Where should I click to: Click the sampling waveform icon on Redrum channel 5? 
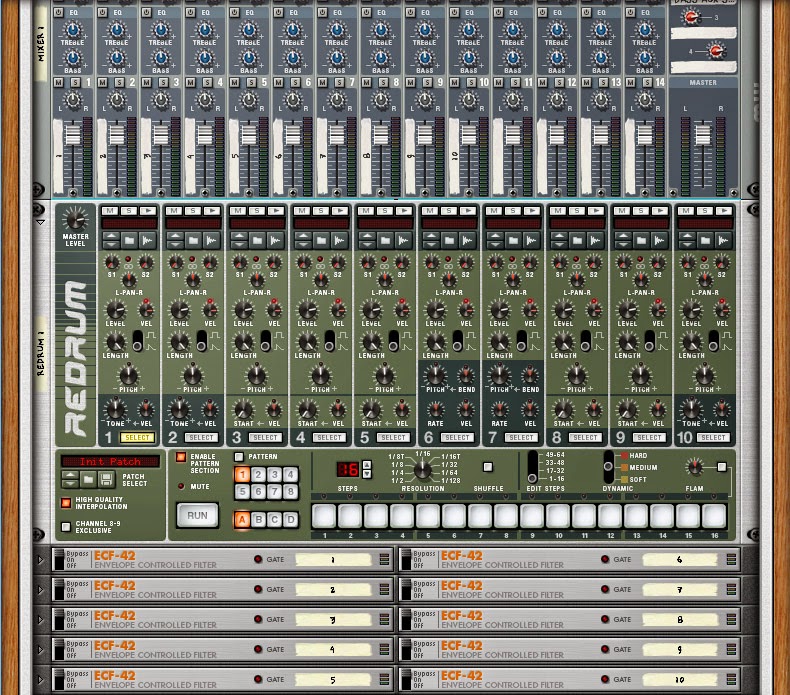click(x=404, y=240)
